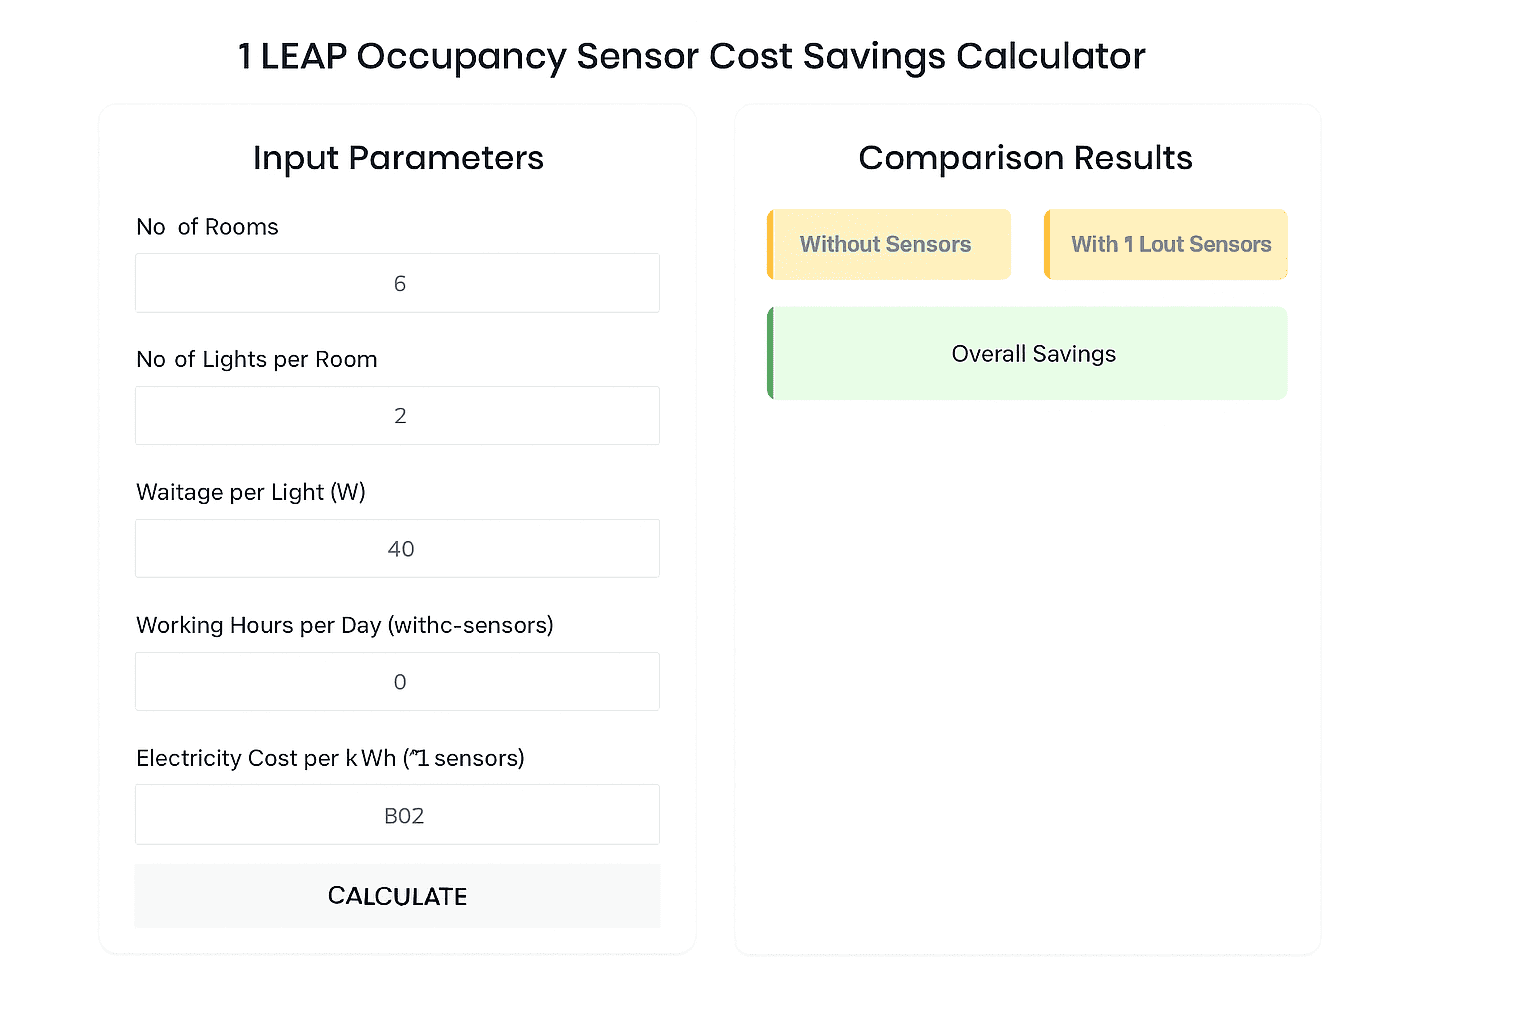Click the Wattage per Light input box
The image size is (1536, 1024).
coord(397,548)
